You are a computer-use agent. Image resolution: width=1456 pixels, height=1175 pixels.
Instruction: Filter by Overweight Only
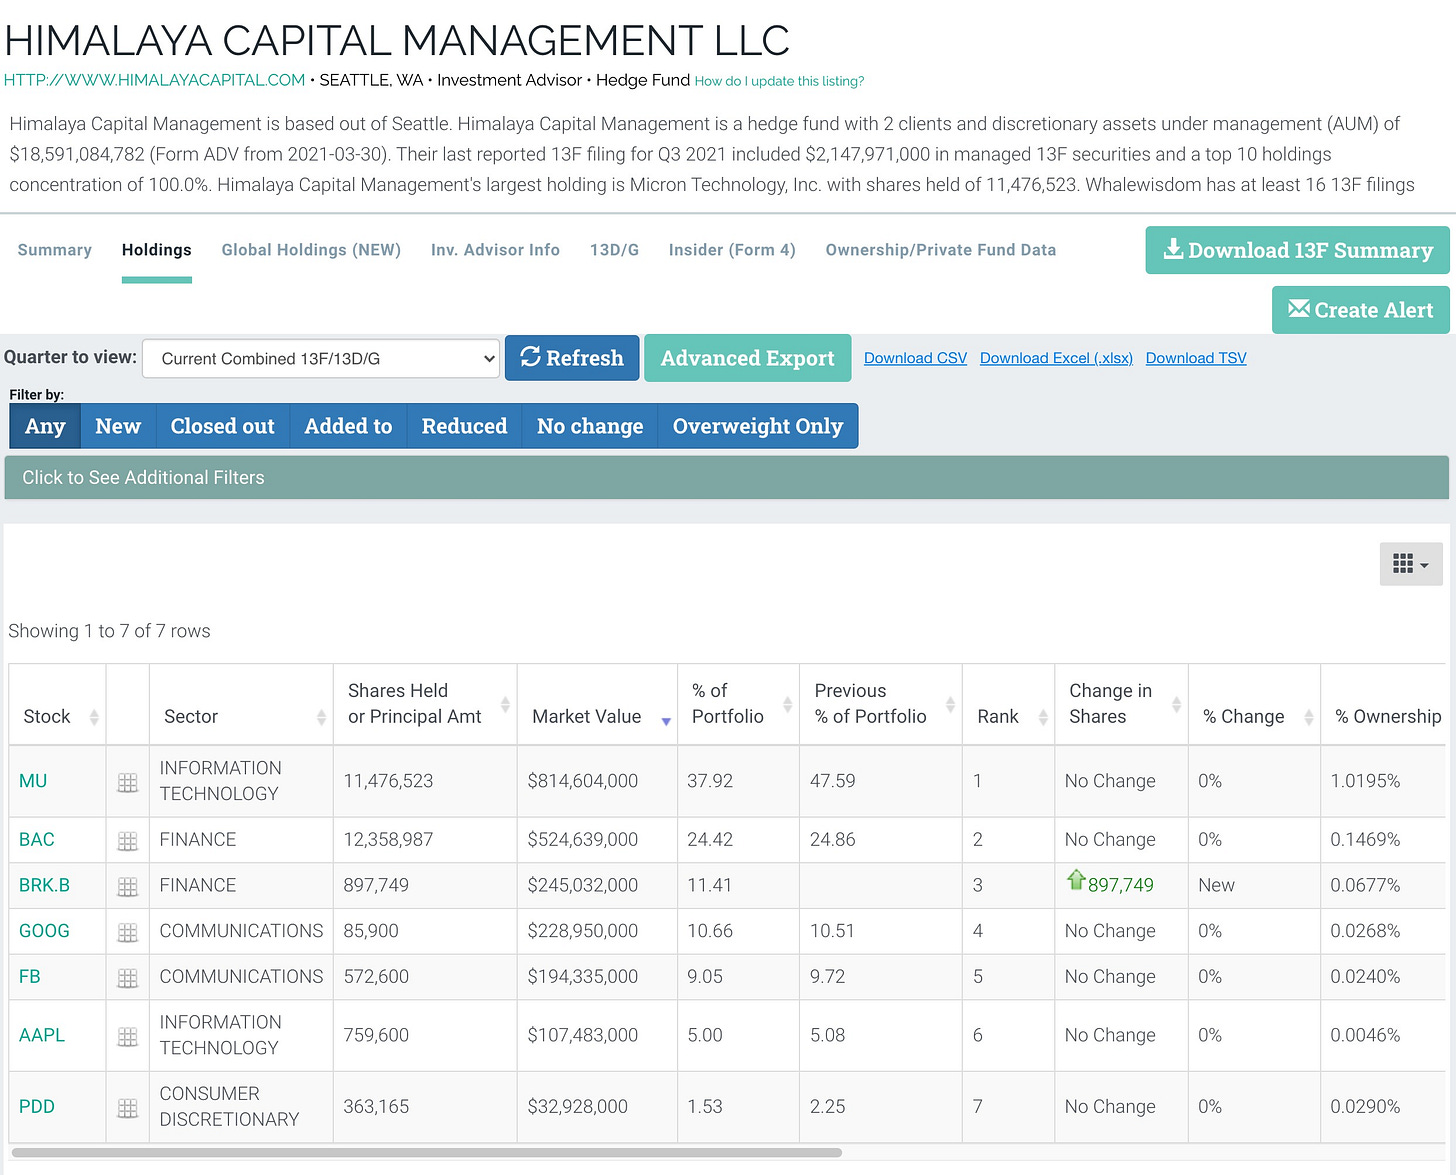pos(758,426)
